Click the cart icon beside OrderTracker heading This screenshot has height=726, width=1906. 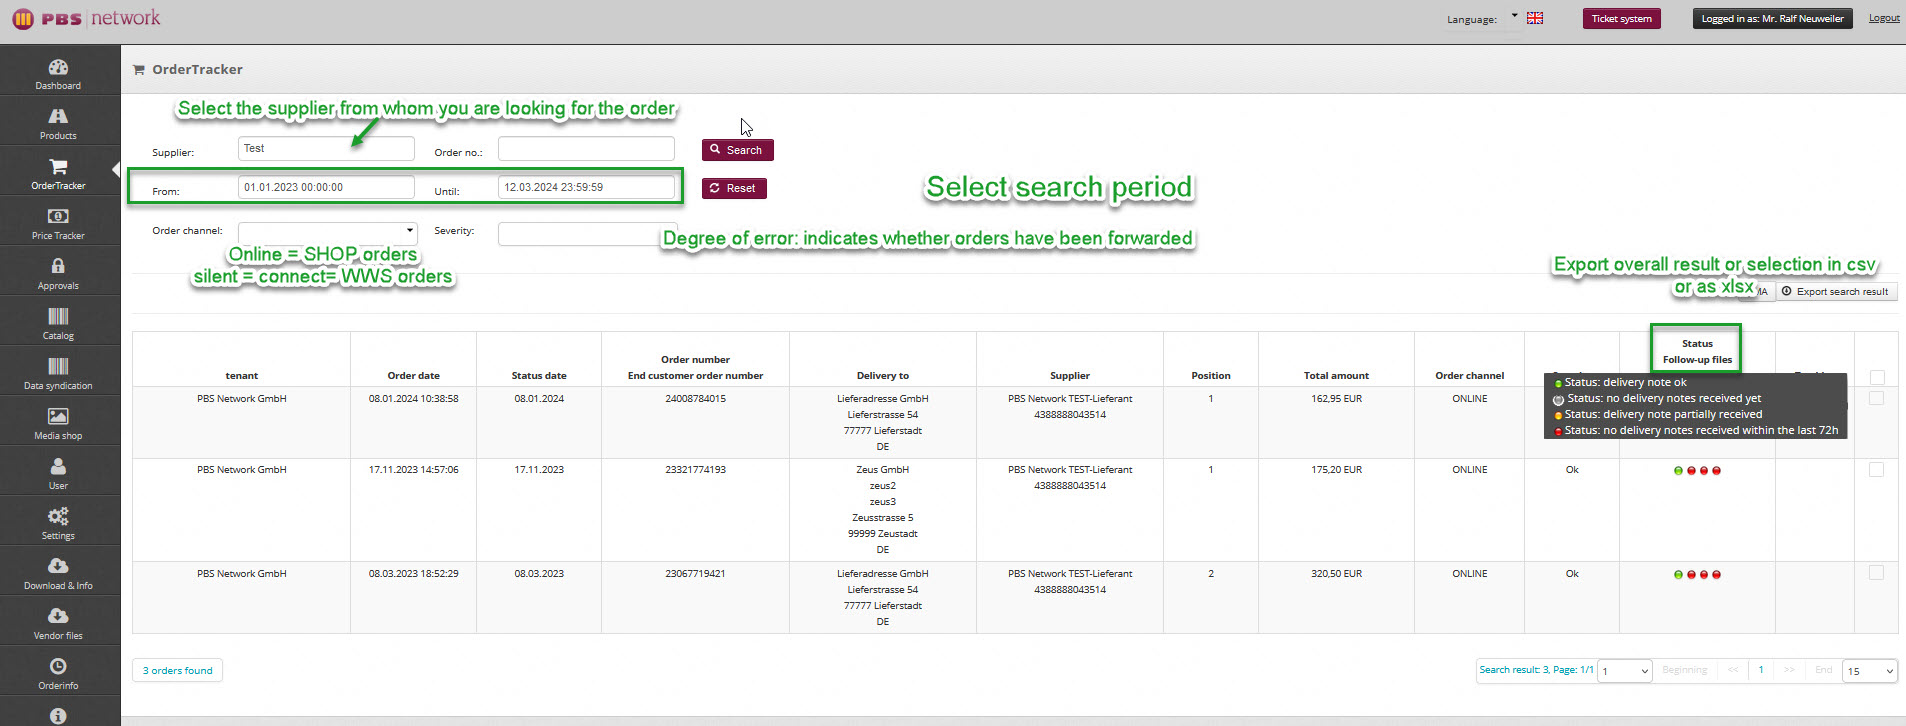tap(139, 70)
